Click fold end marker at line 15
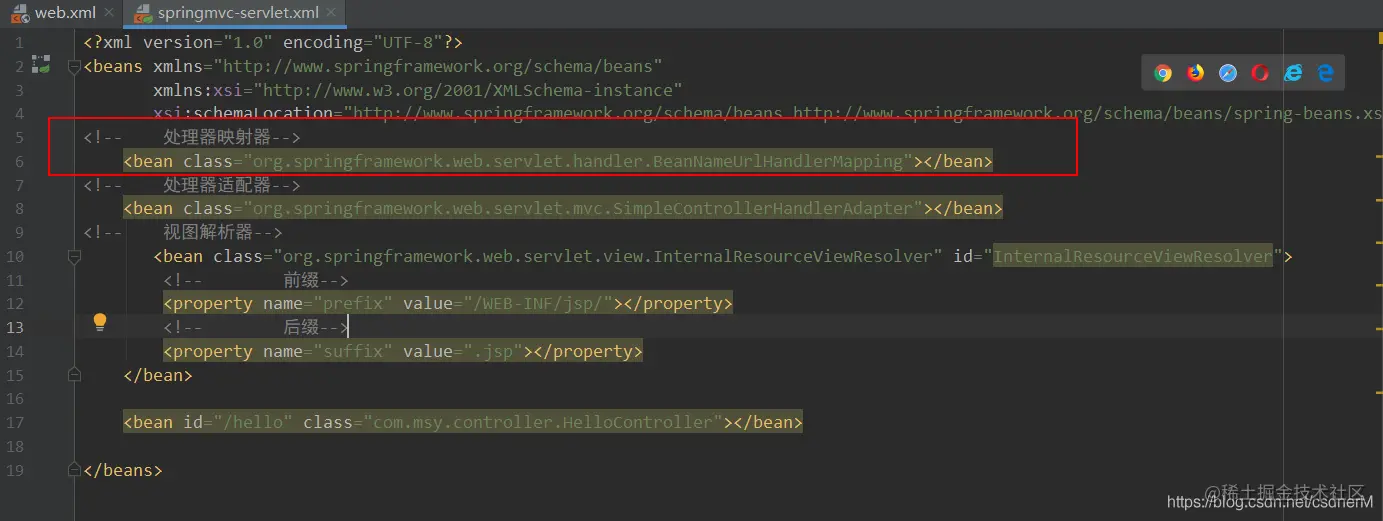 [74, 374]
